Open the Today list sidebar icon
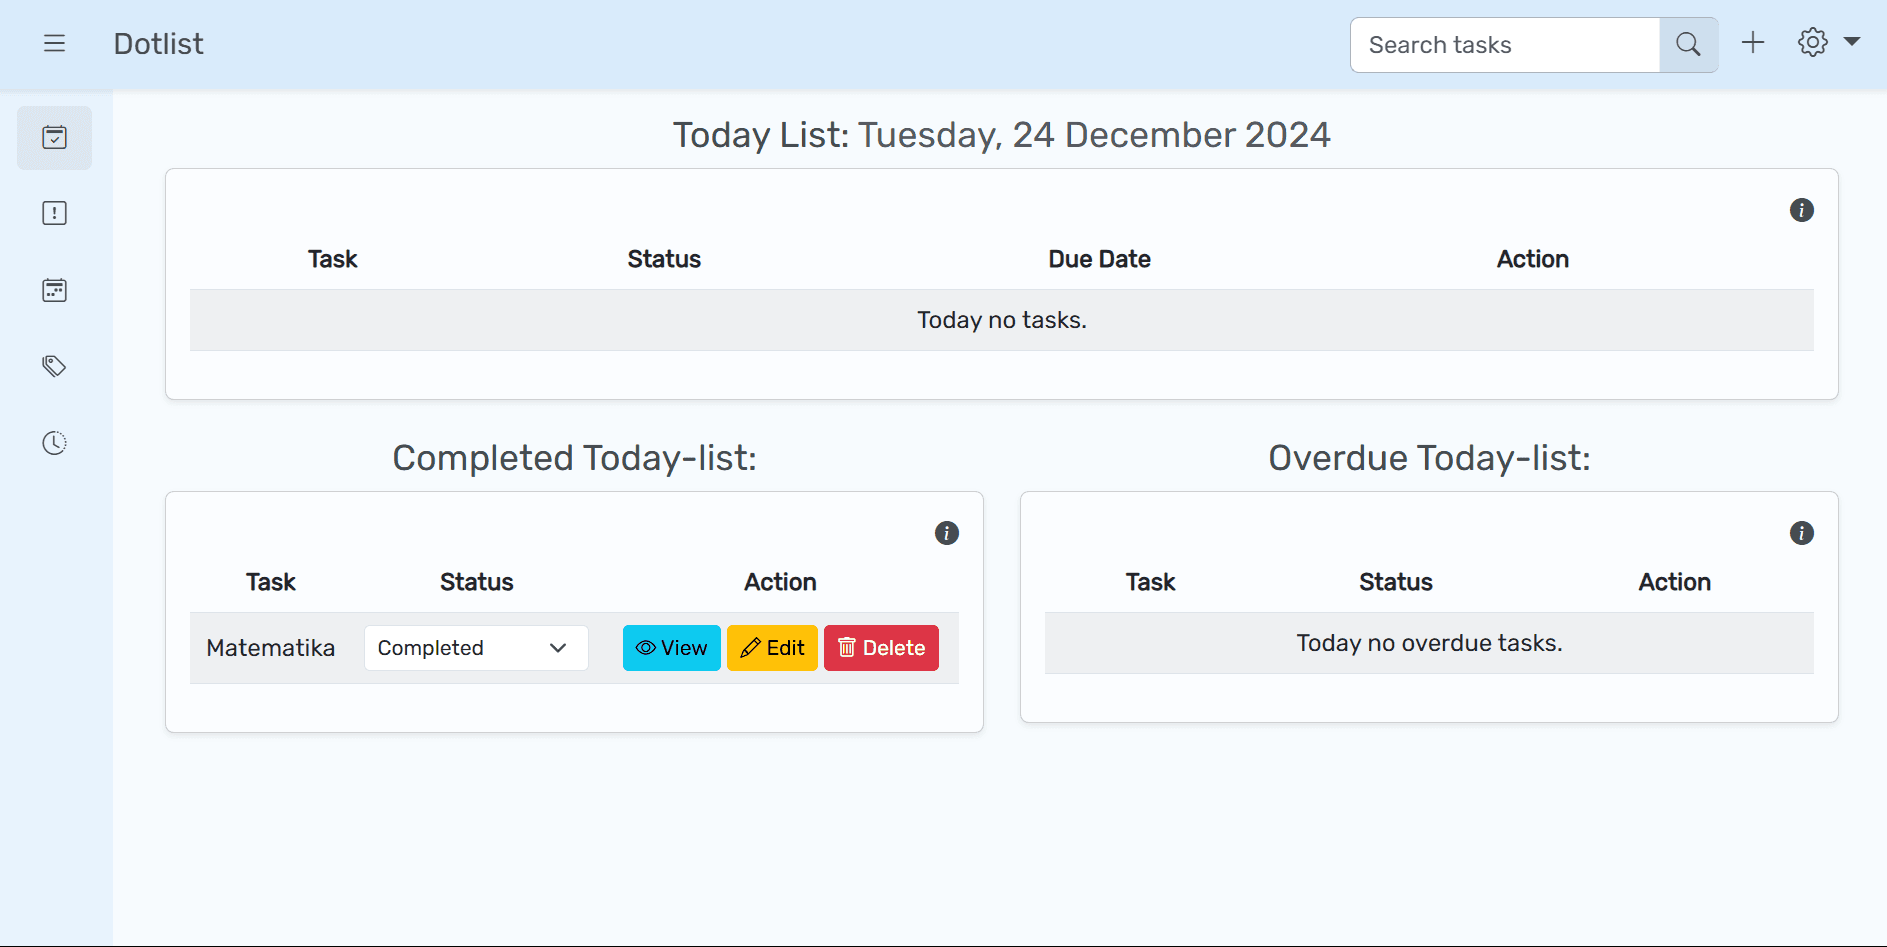Viewport: 1887px width, 947px height. tap(55, 137)
